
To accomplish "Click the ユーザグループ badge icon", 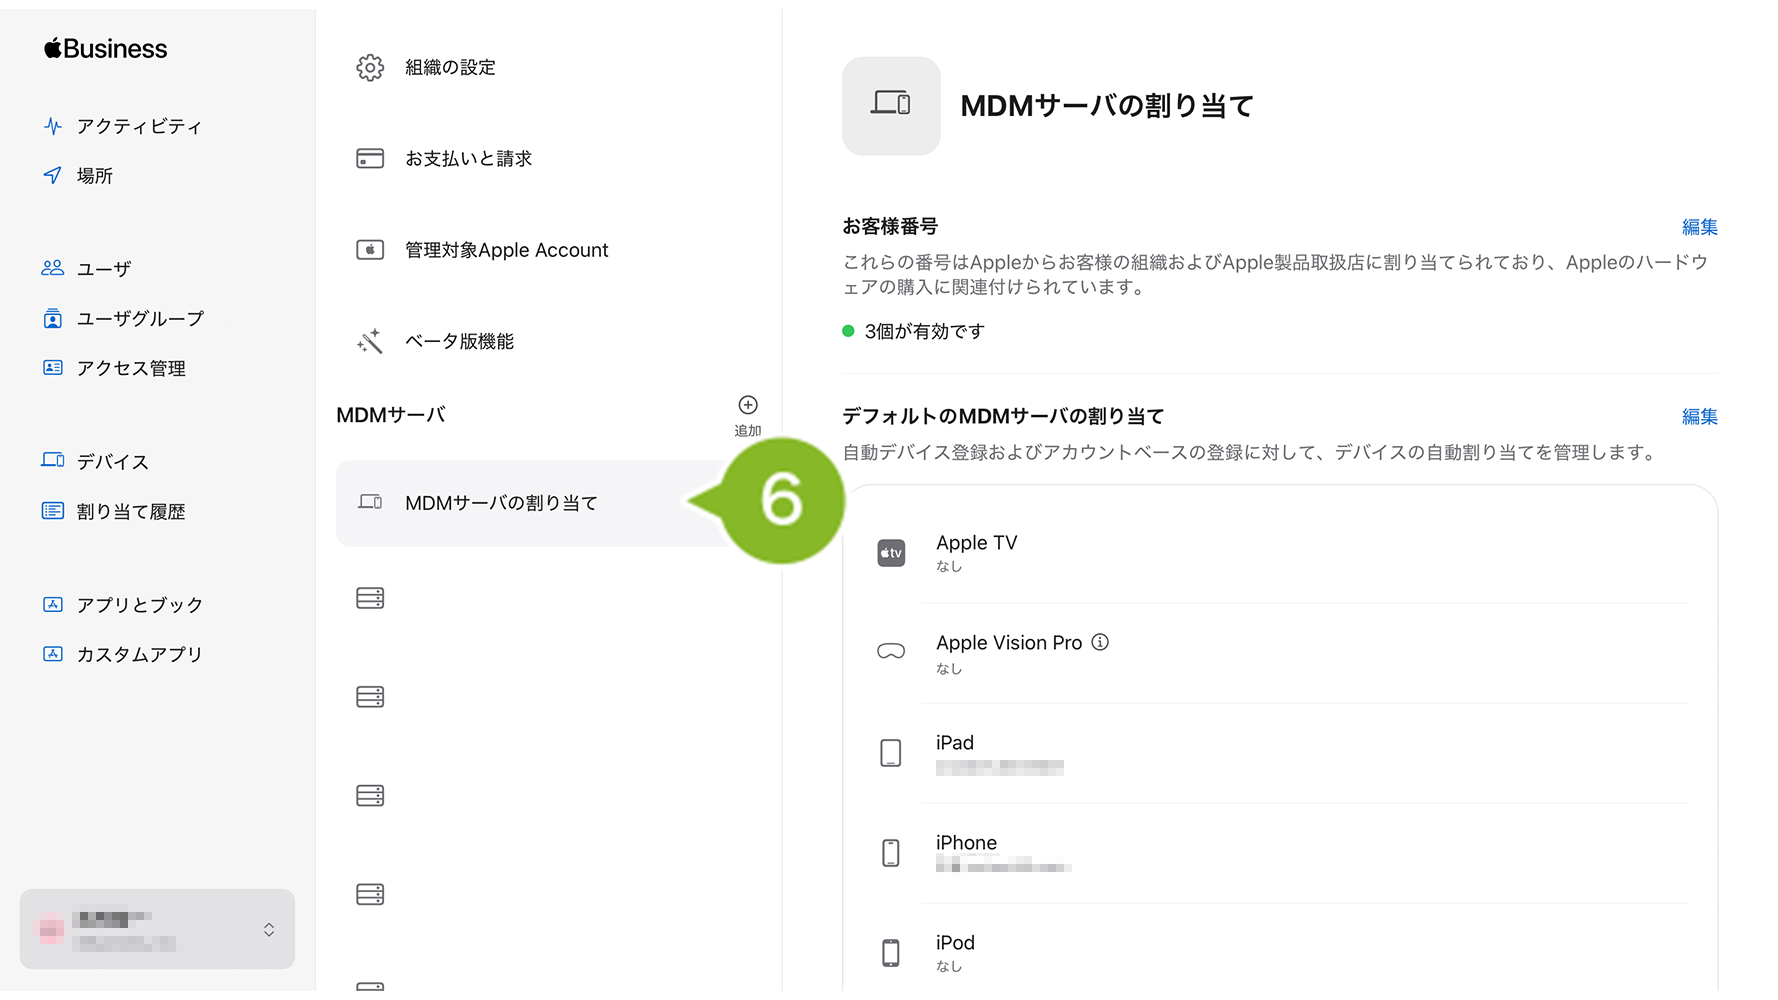I will point(53,318).
